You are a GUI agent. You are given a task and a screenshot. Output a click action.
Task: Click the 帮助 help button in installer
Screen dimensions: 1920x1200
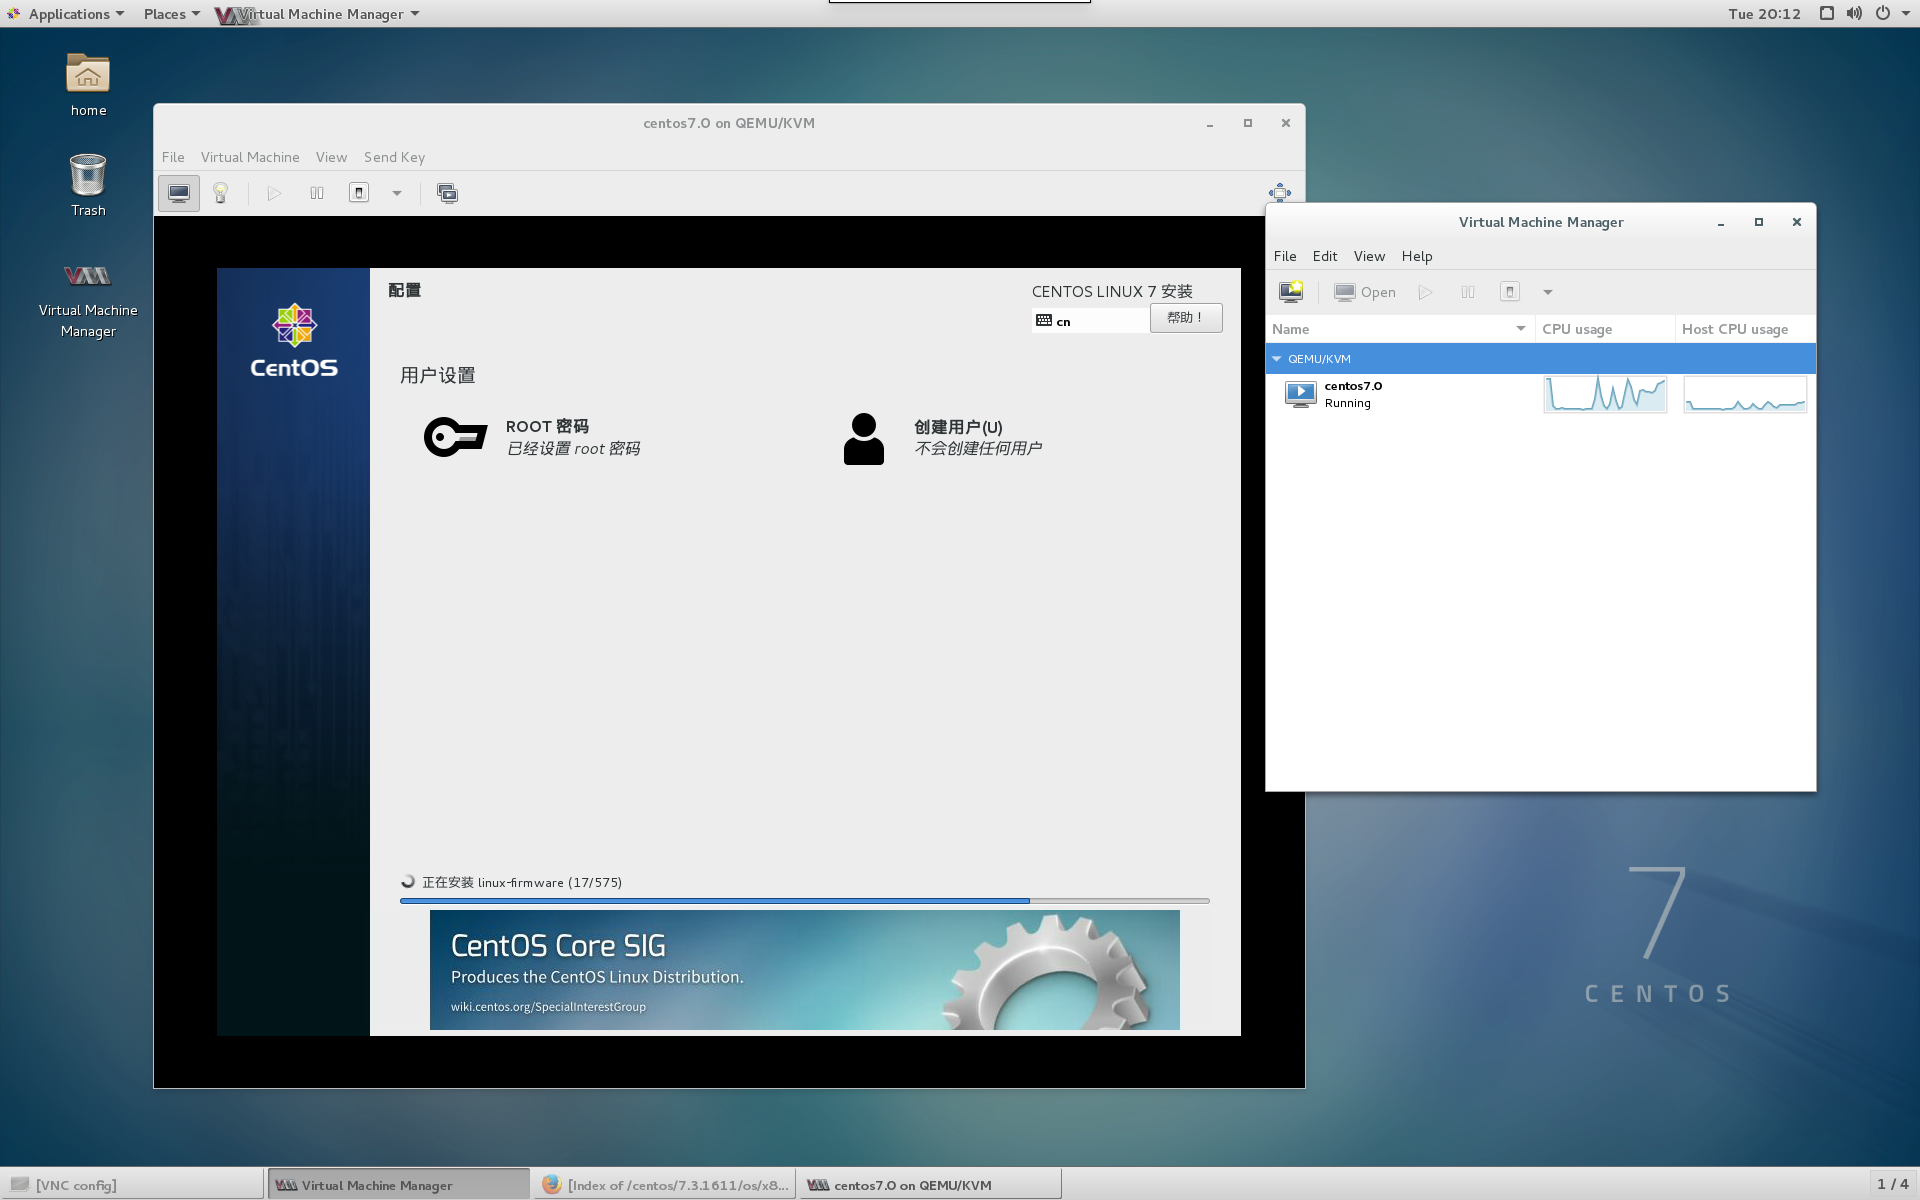pos(1186,318)
